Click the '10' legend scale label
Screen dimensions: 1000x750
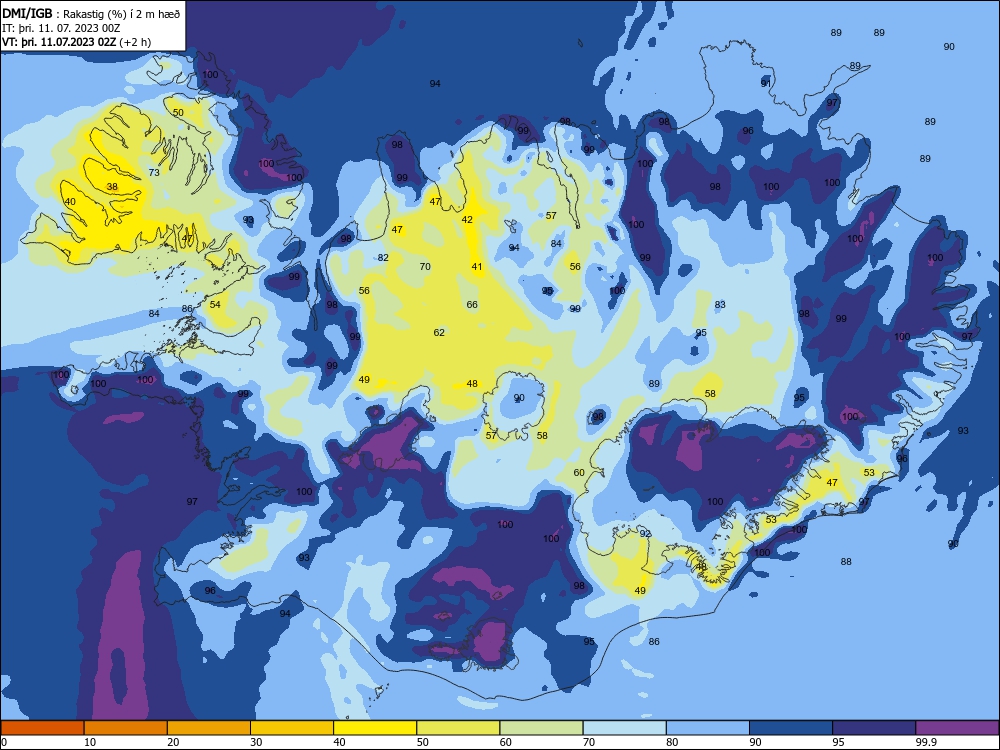coord(90,742)
